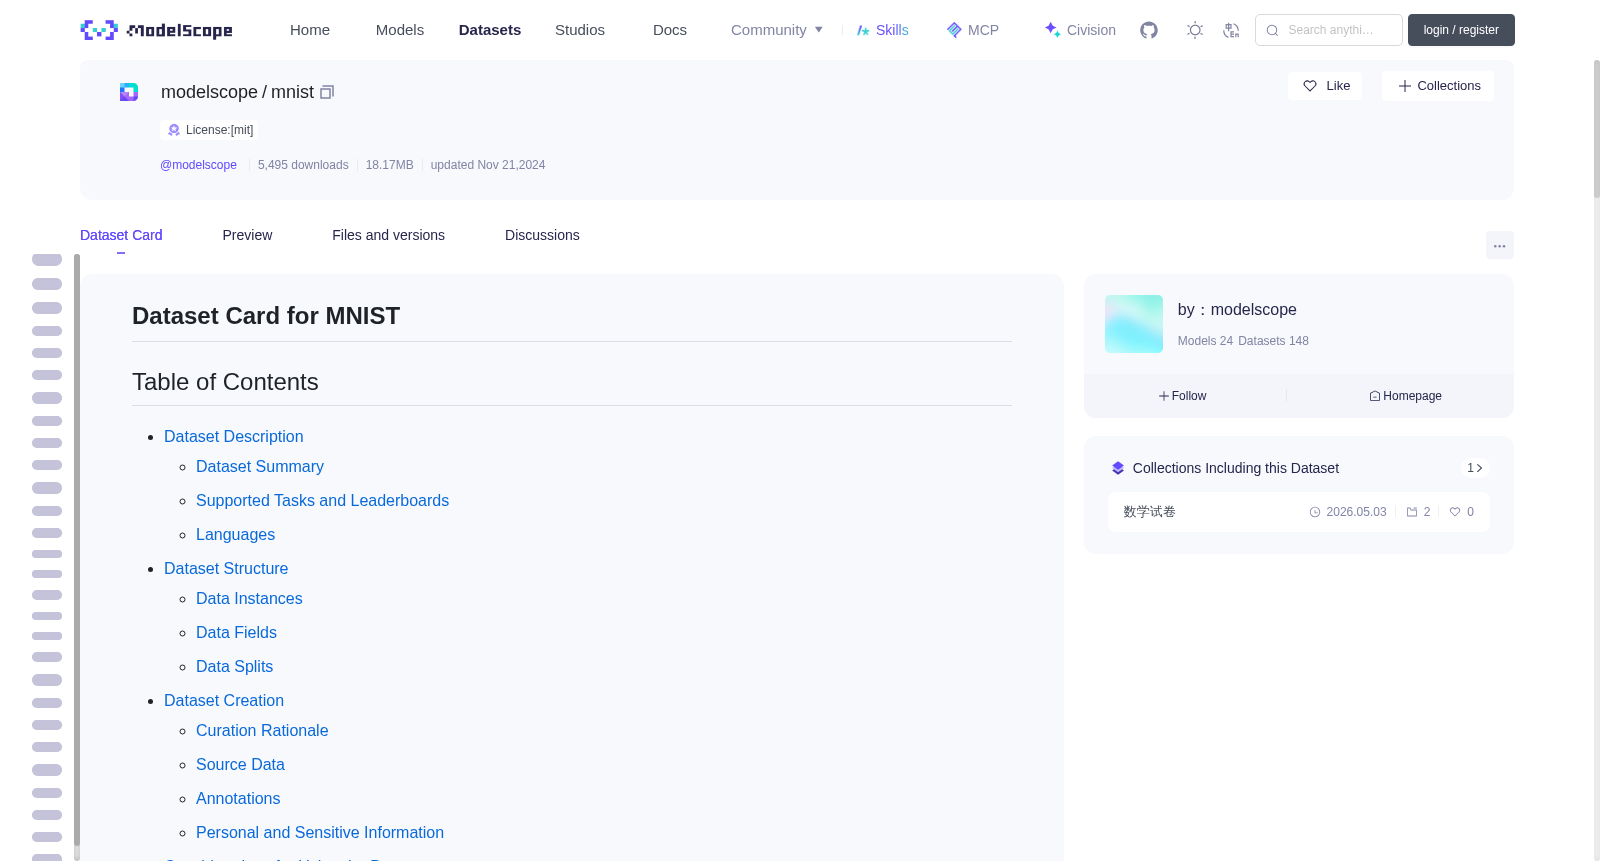Jump to Annotations section

tap(238, 798)
